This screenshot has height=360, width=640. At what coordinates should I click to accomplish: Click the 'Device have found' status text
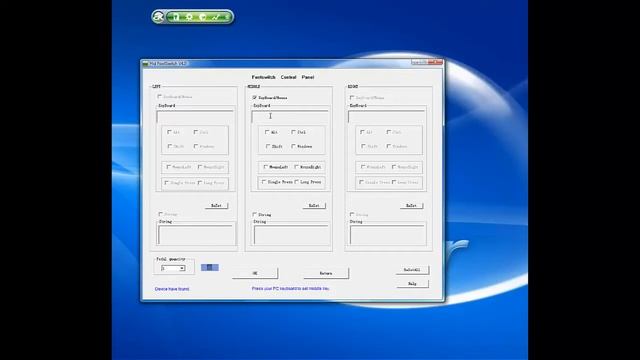coord(172,289)
